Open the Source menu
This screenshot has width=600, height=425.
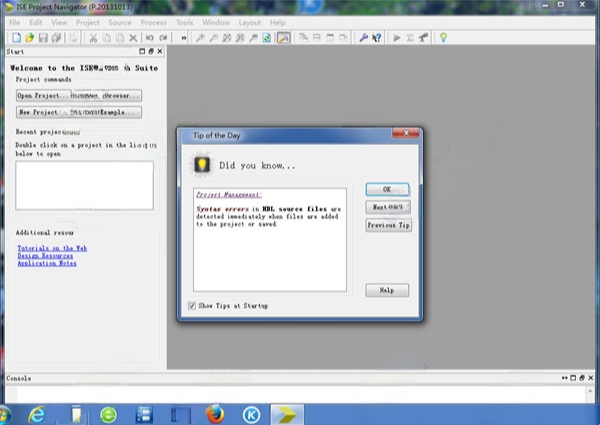120,23
